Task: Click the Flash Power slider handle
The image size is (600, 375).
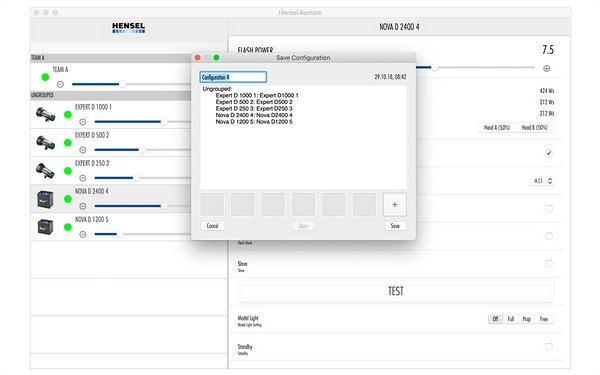Action: (435, 68)
